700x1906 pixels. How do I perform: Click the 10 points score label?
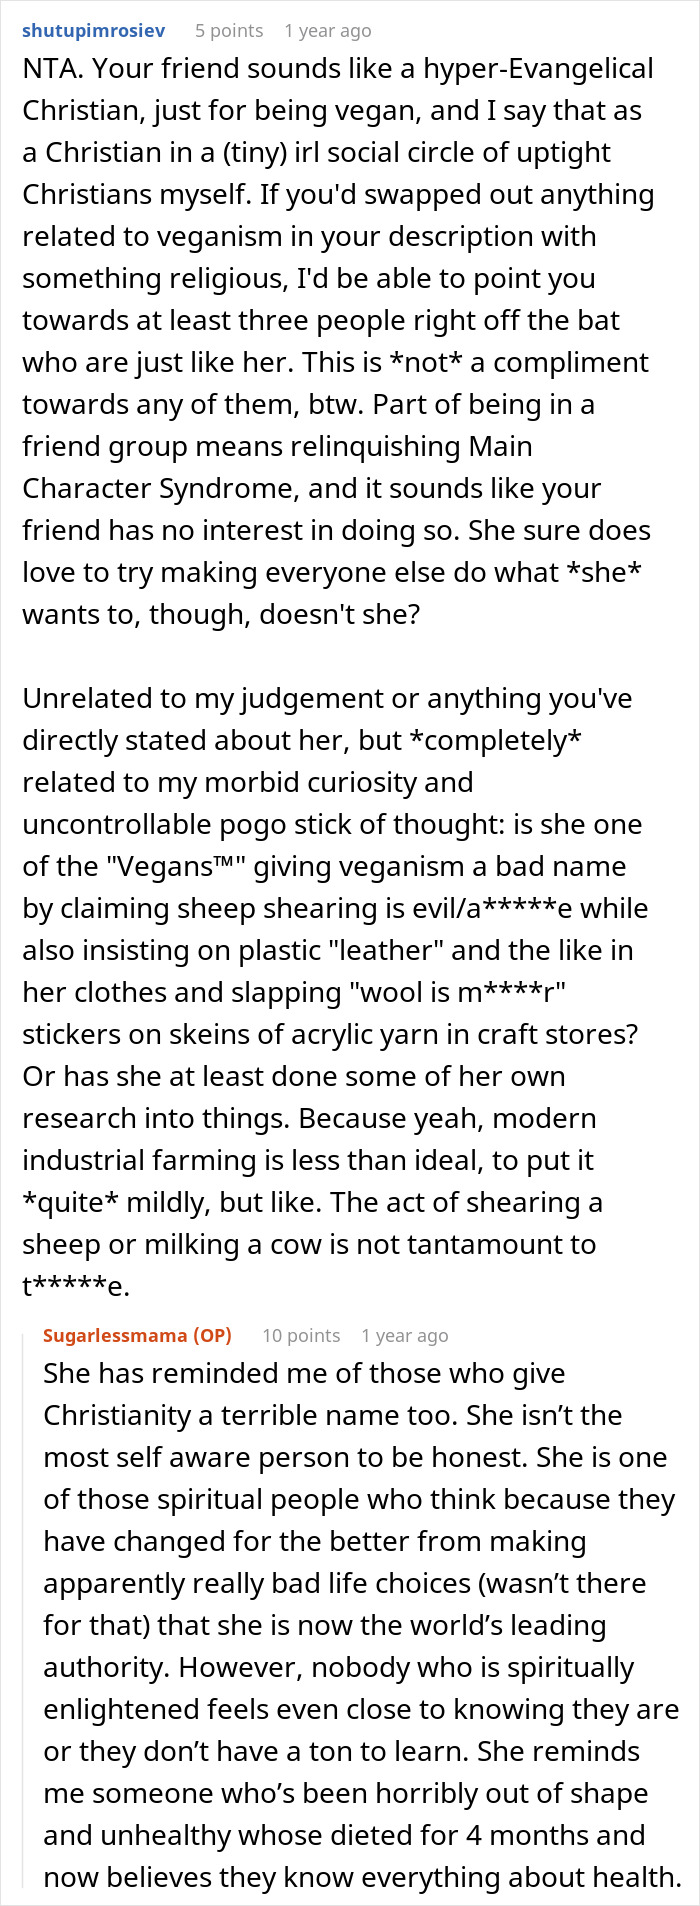(x=301, y=1335)
